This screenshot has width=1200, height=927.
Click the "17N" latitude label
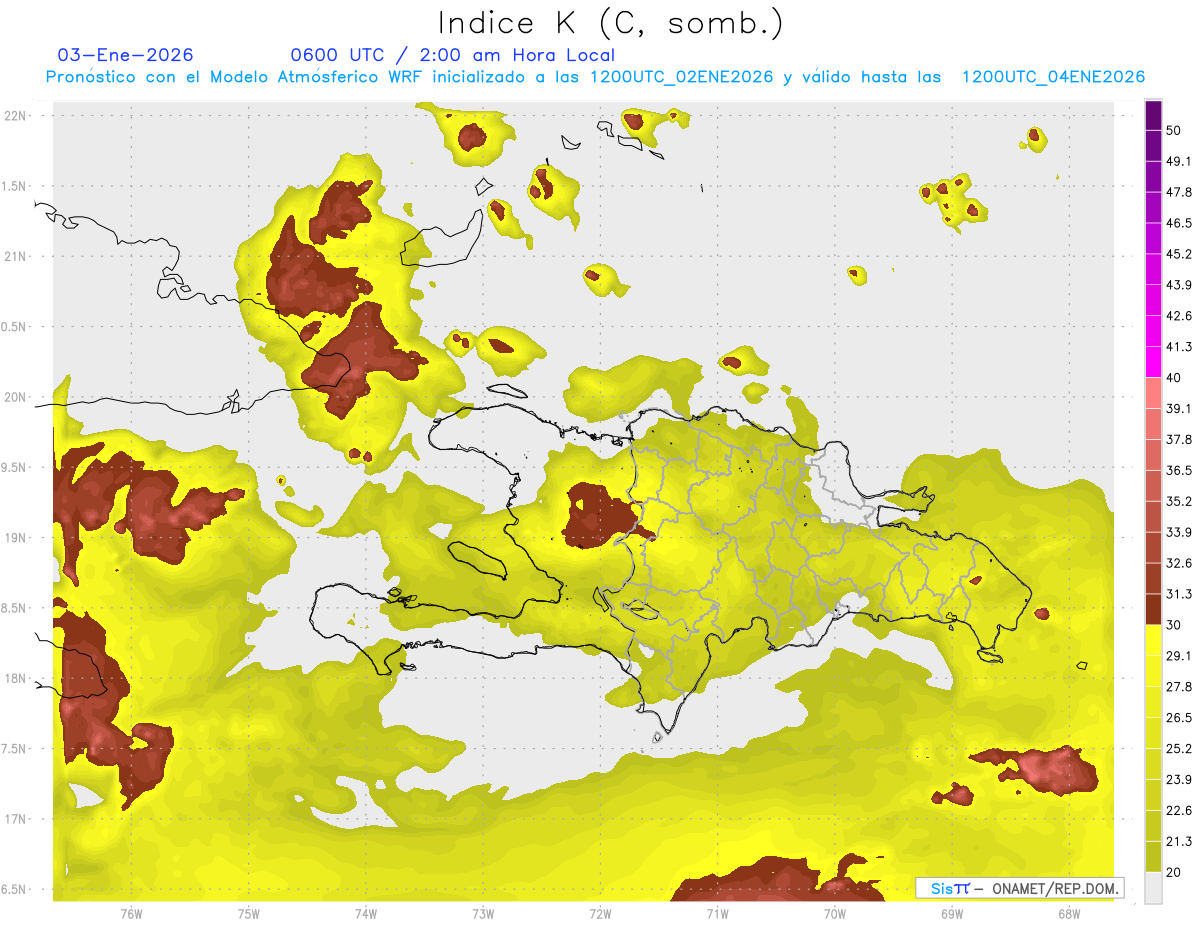[15, 819]
